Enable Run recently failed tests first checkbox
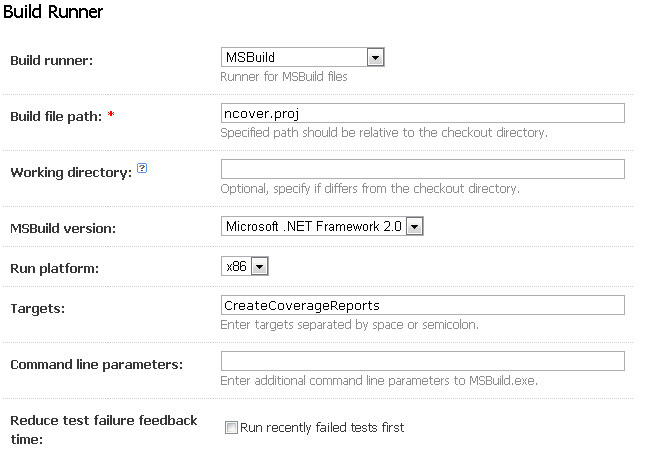Image resolution: width=649 pixels, height=457 pixels. pyautogui.click(x=231, y=428)
